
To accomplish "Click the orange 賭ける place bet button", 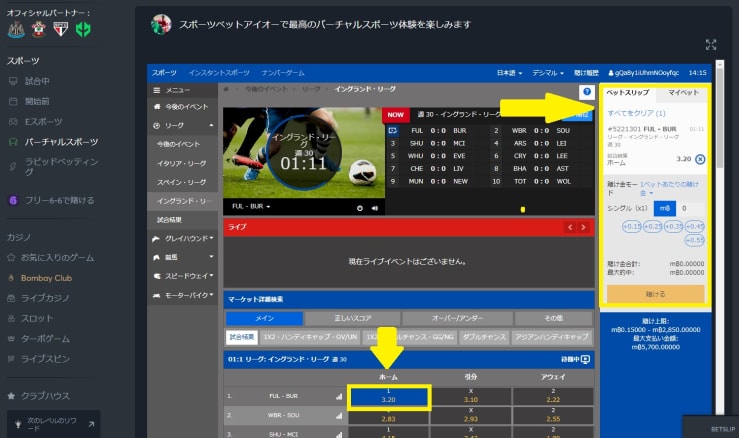I will pos(656,294).
